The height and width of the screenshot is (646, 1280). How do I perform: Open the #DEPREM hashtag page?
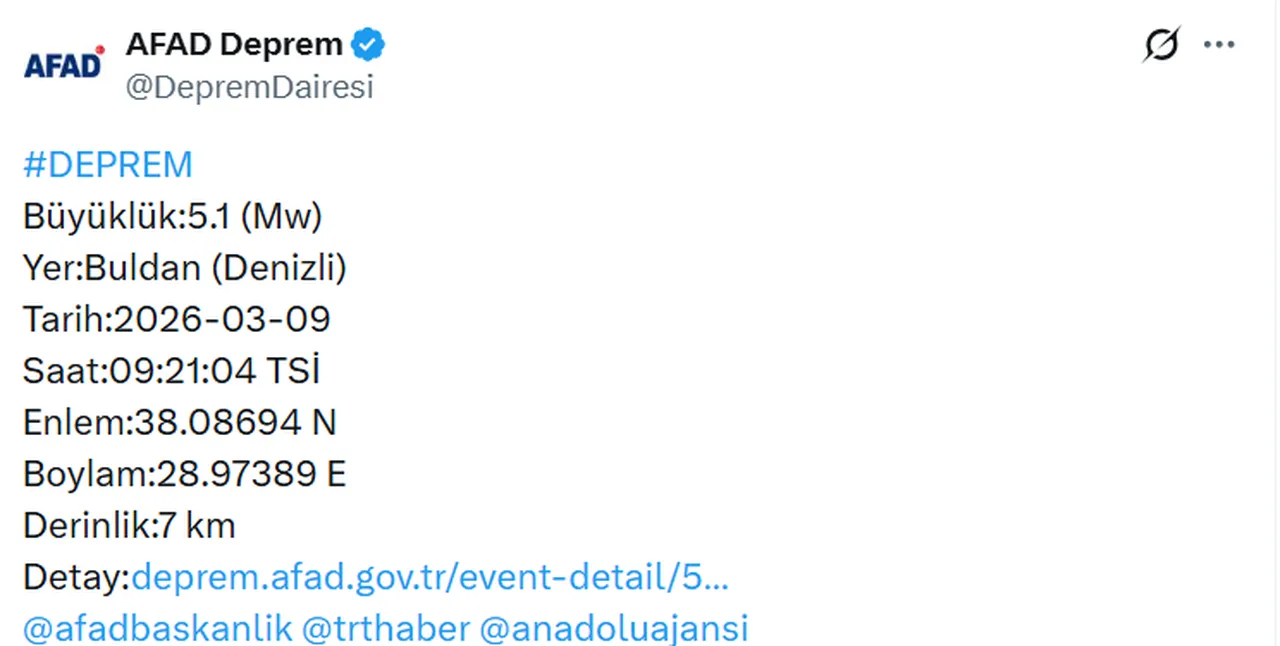(107, 164)
